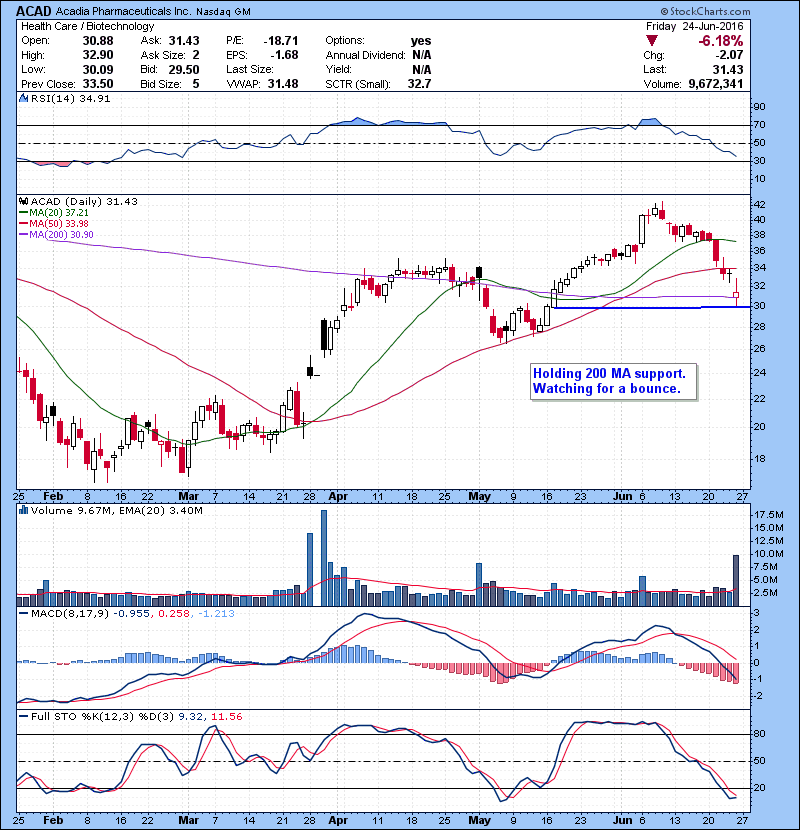
Task: Click the candlestick legend icon beside ACAD (Daily)
Action: click(x=23, y=201)
